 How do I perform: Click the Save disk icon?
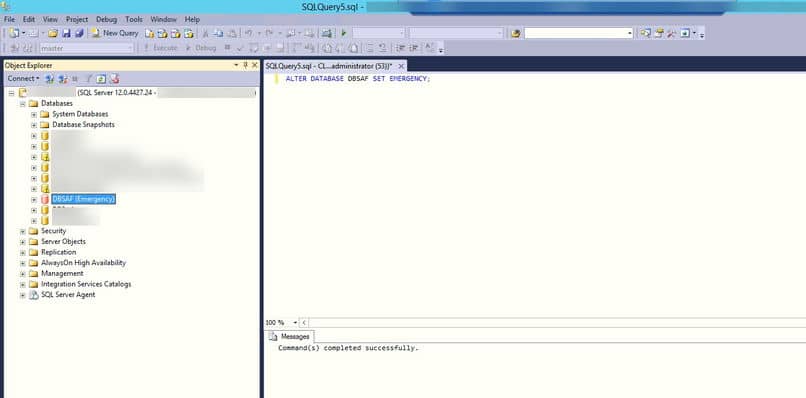tap(66, 33)
